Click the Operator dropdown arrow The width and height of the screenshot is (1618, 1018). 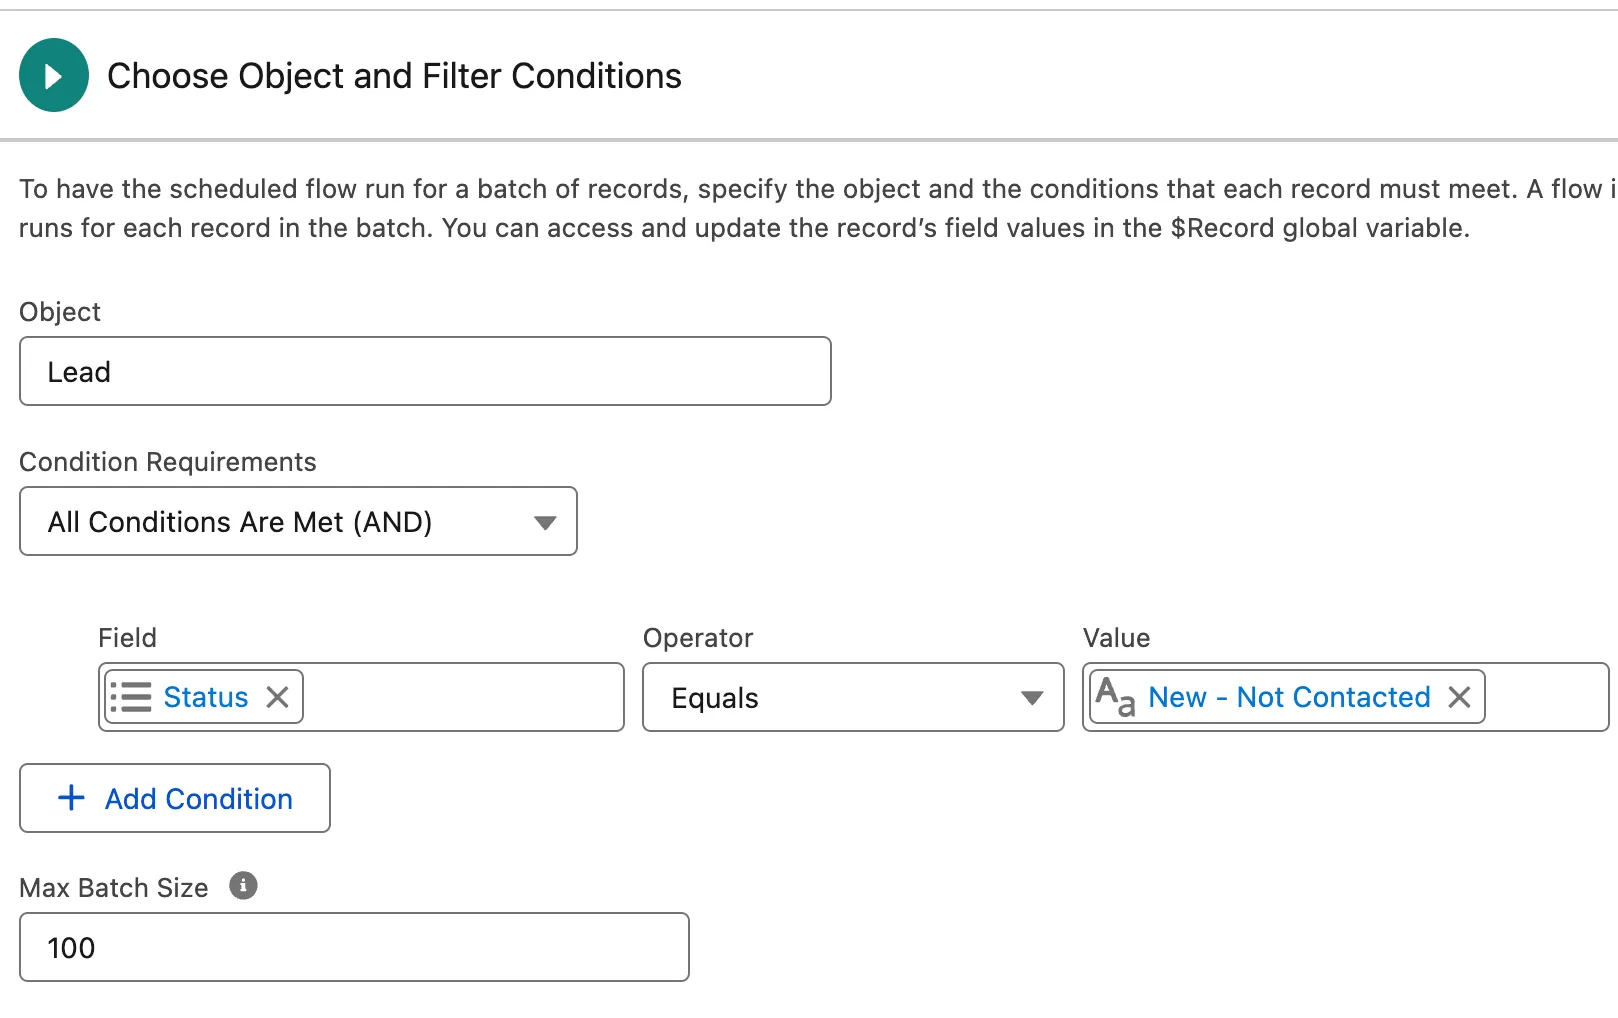coord(1032,698)
